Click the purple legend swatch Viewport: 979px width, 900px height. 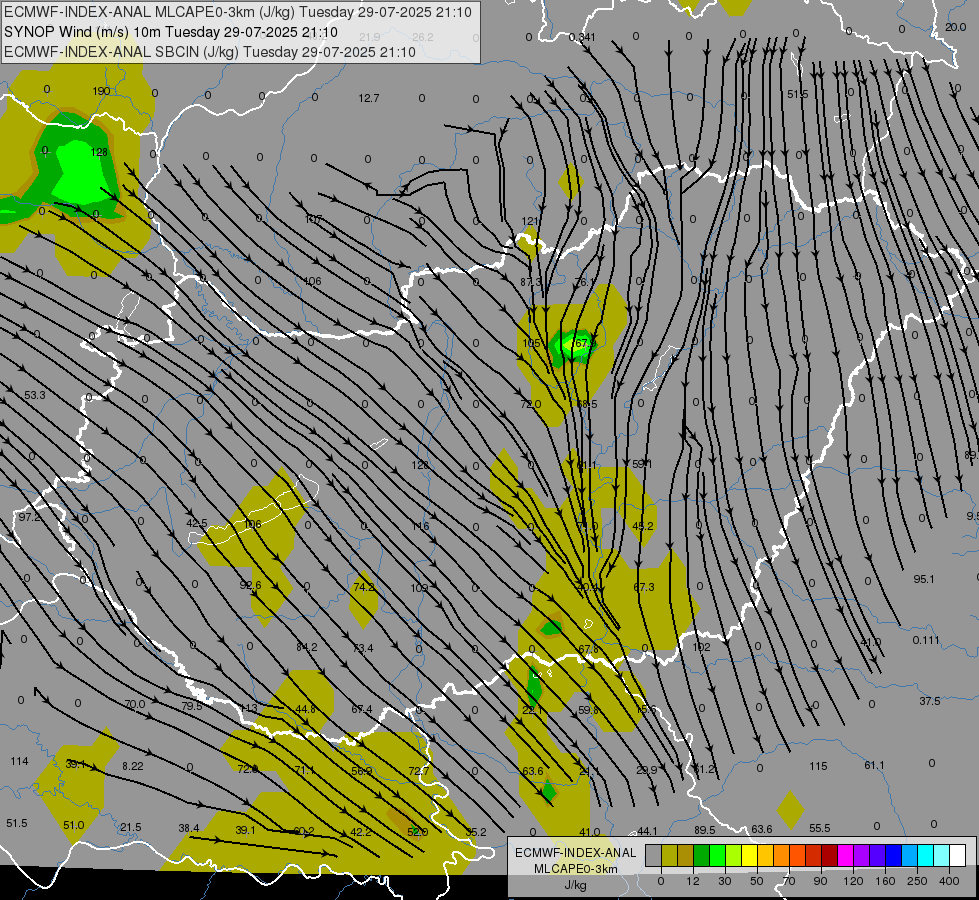pyautogui.click(x=862, y=856)
